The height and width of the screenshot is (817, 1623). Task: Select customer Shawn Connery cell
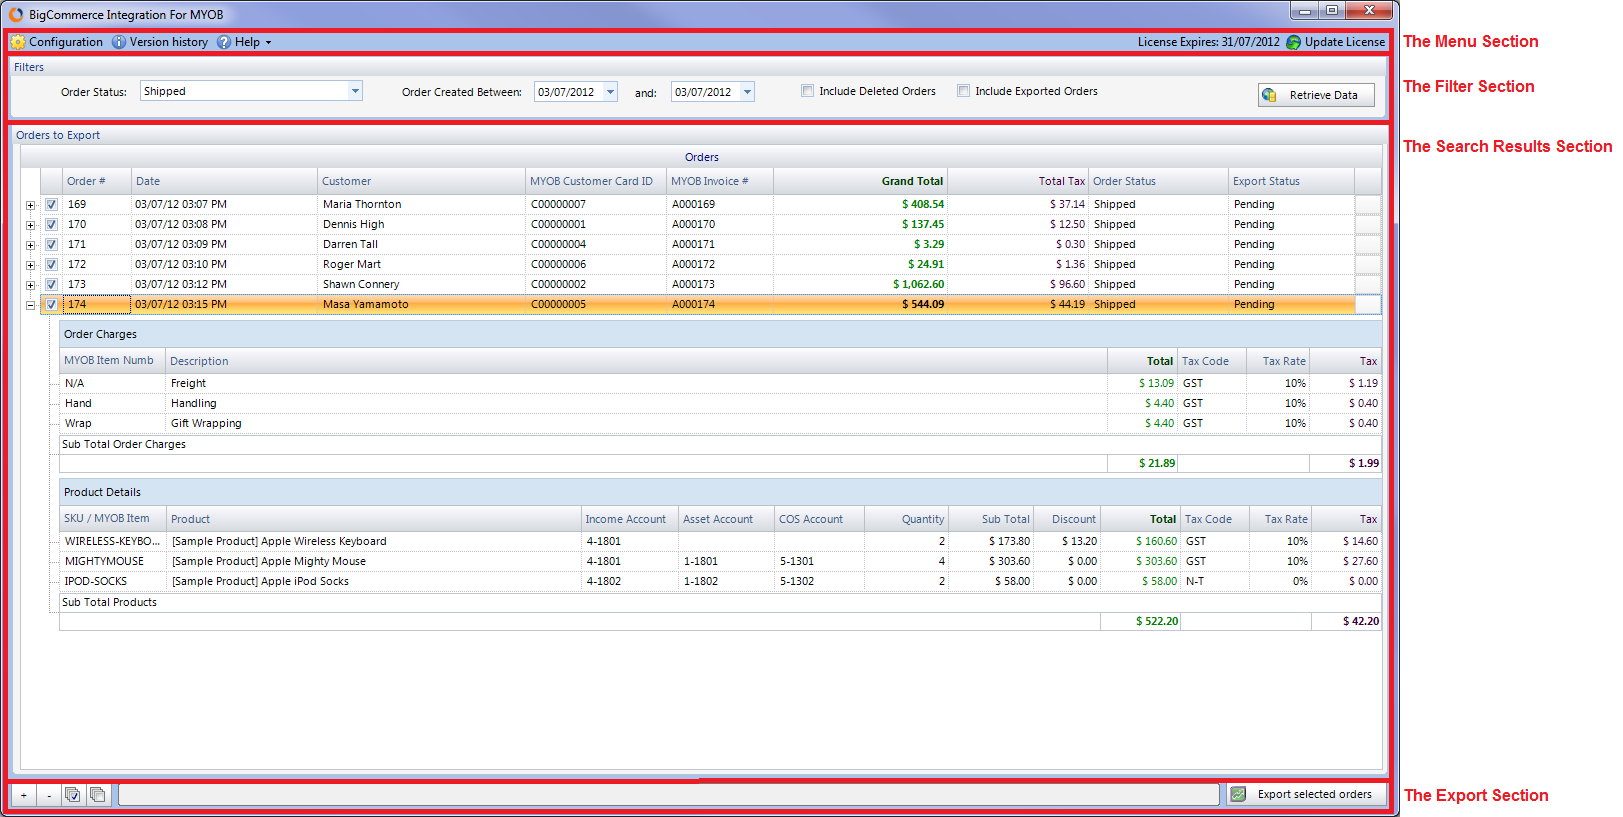[421, 284]
